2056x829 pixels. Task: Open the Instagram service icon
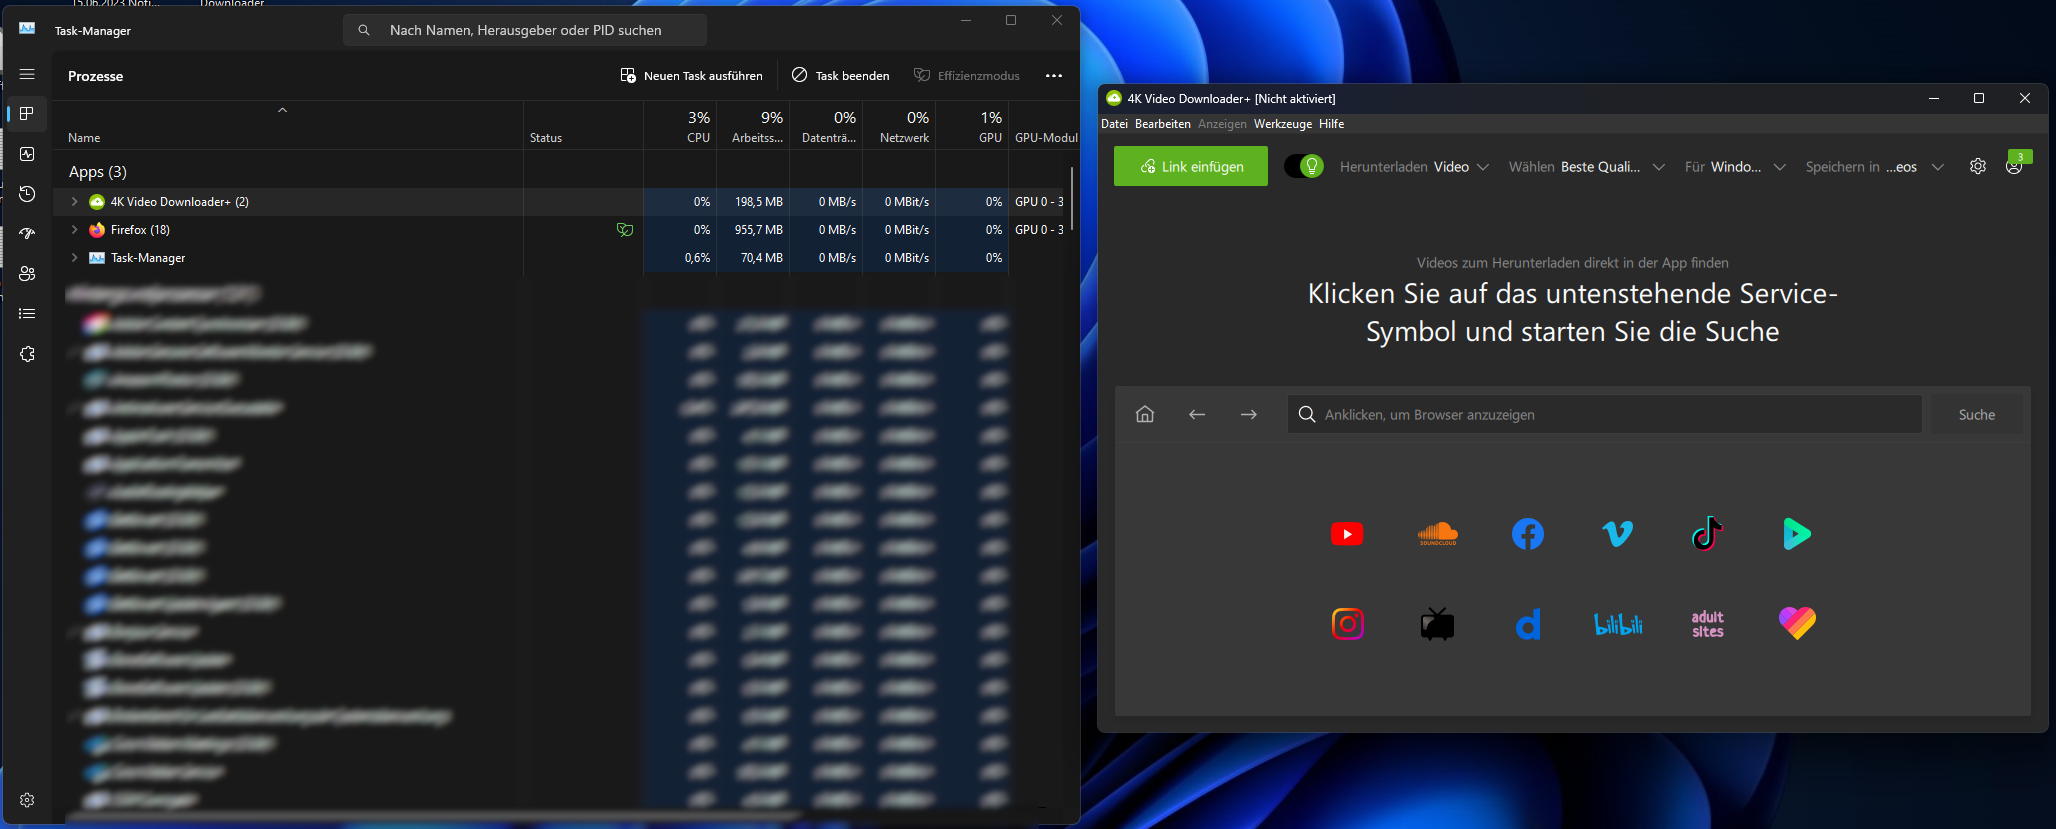[1347, 624]
